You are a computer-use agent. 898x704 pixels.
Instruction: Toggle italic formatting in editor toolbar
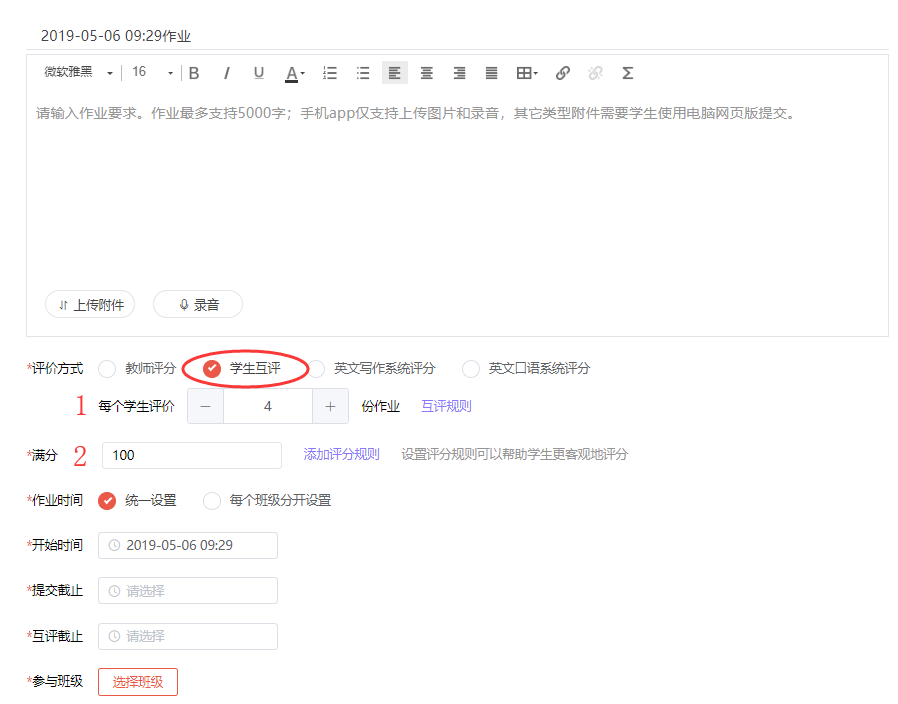click(227, 73)
